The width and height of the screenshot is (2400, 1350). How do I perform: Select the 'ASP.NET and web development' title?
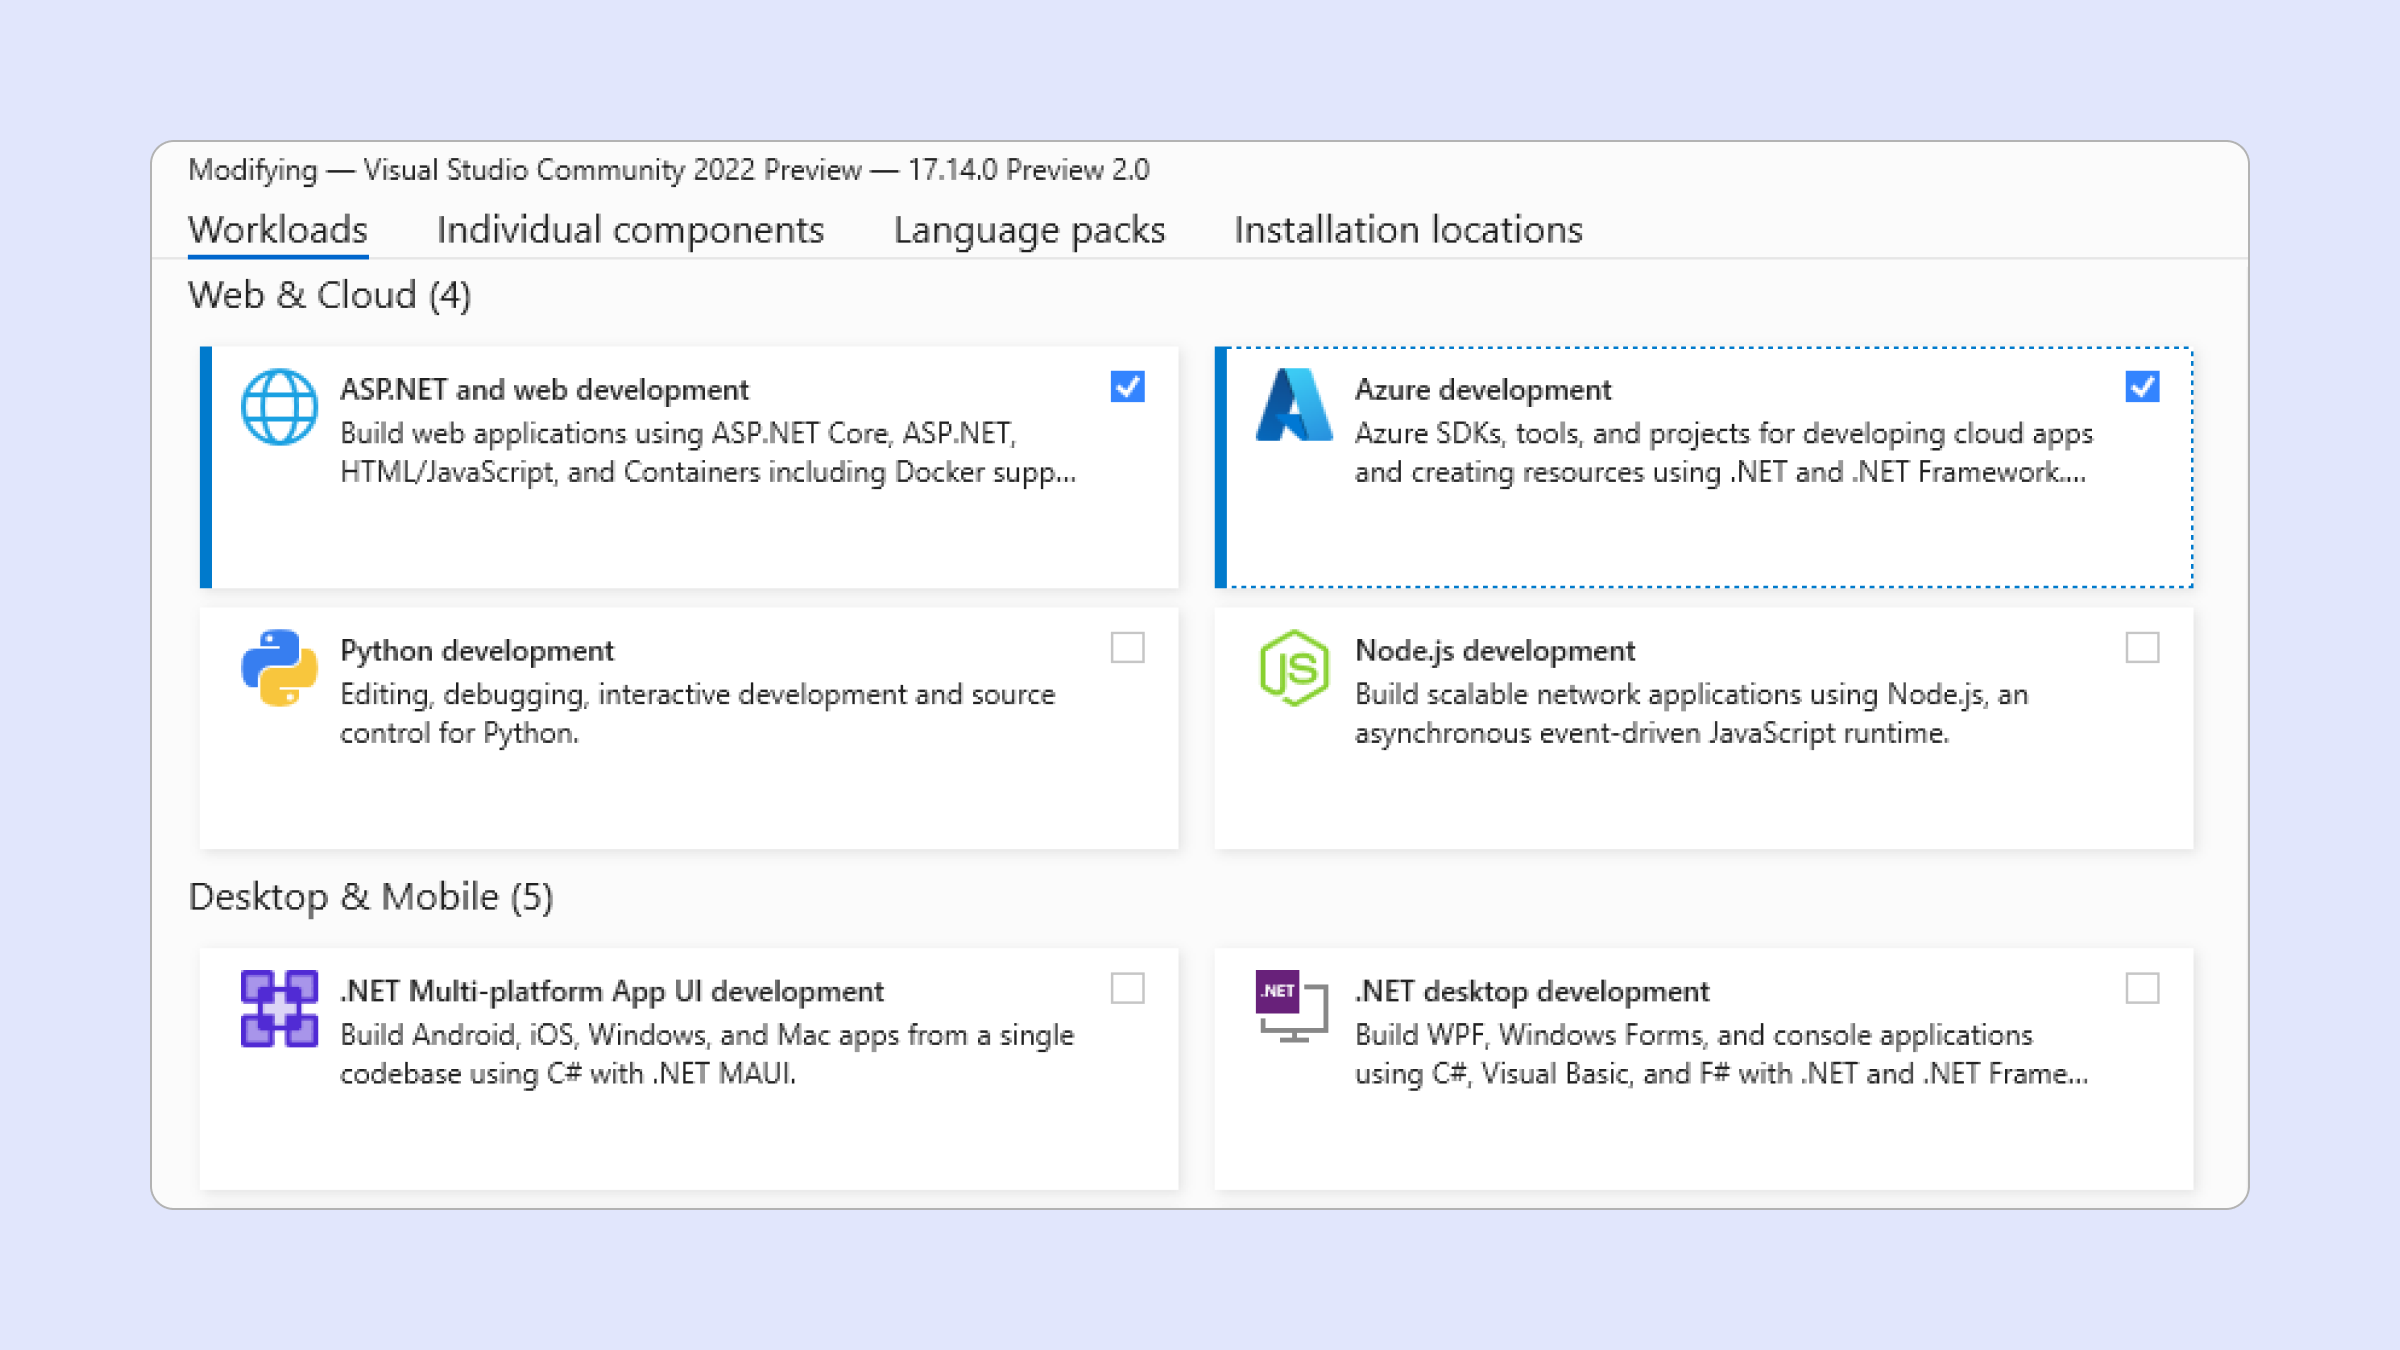tap(544, 389)
